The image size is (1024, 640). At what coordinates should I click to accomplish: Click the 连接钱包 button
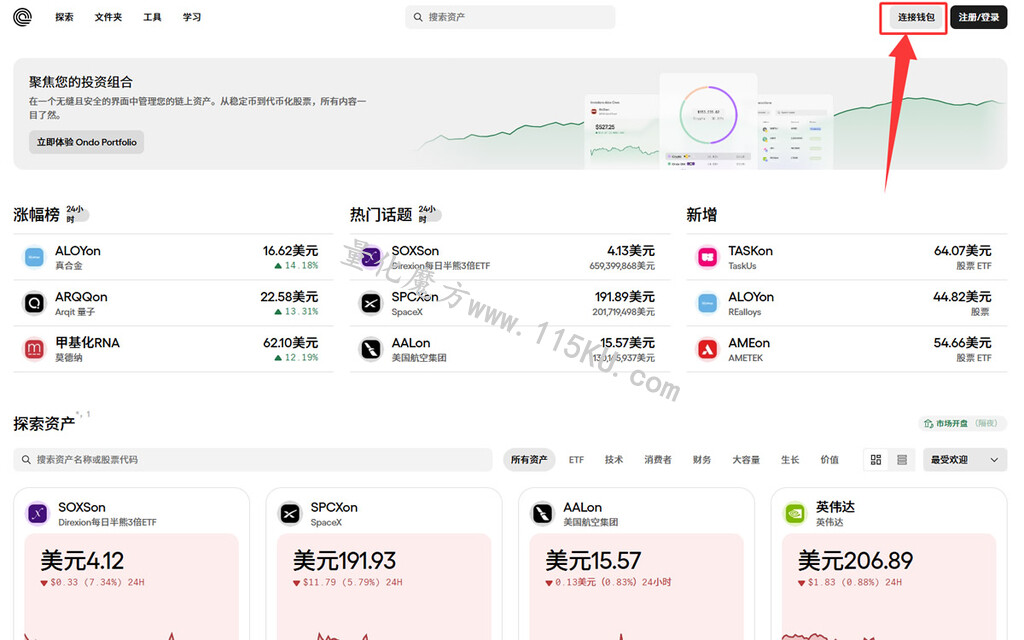(x=916, y=18)
